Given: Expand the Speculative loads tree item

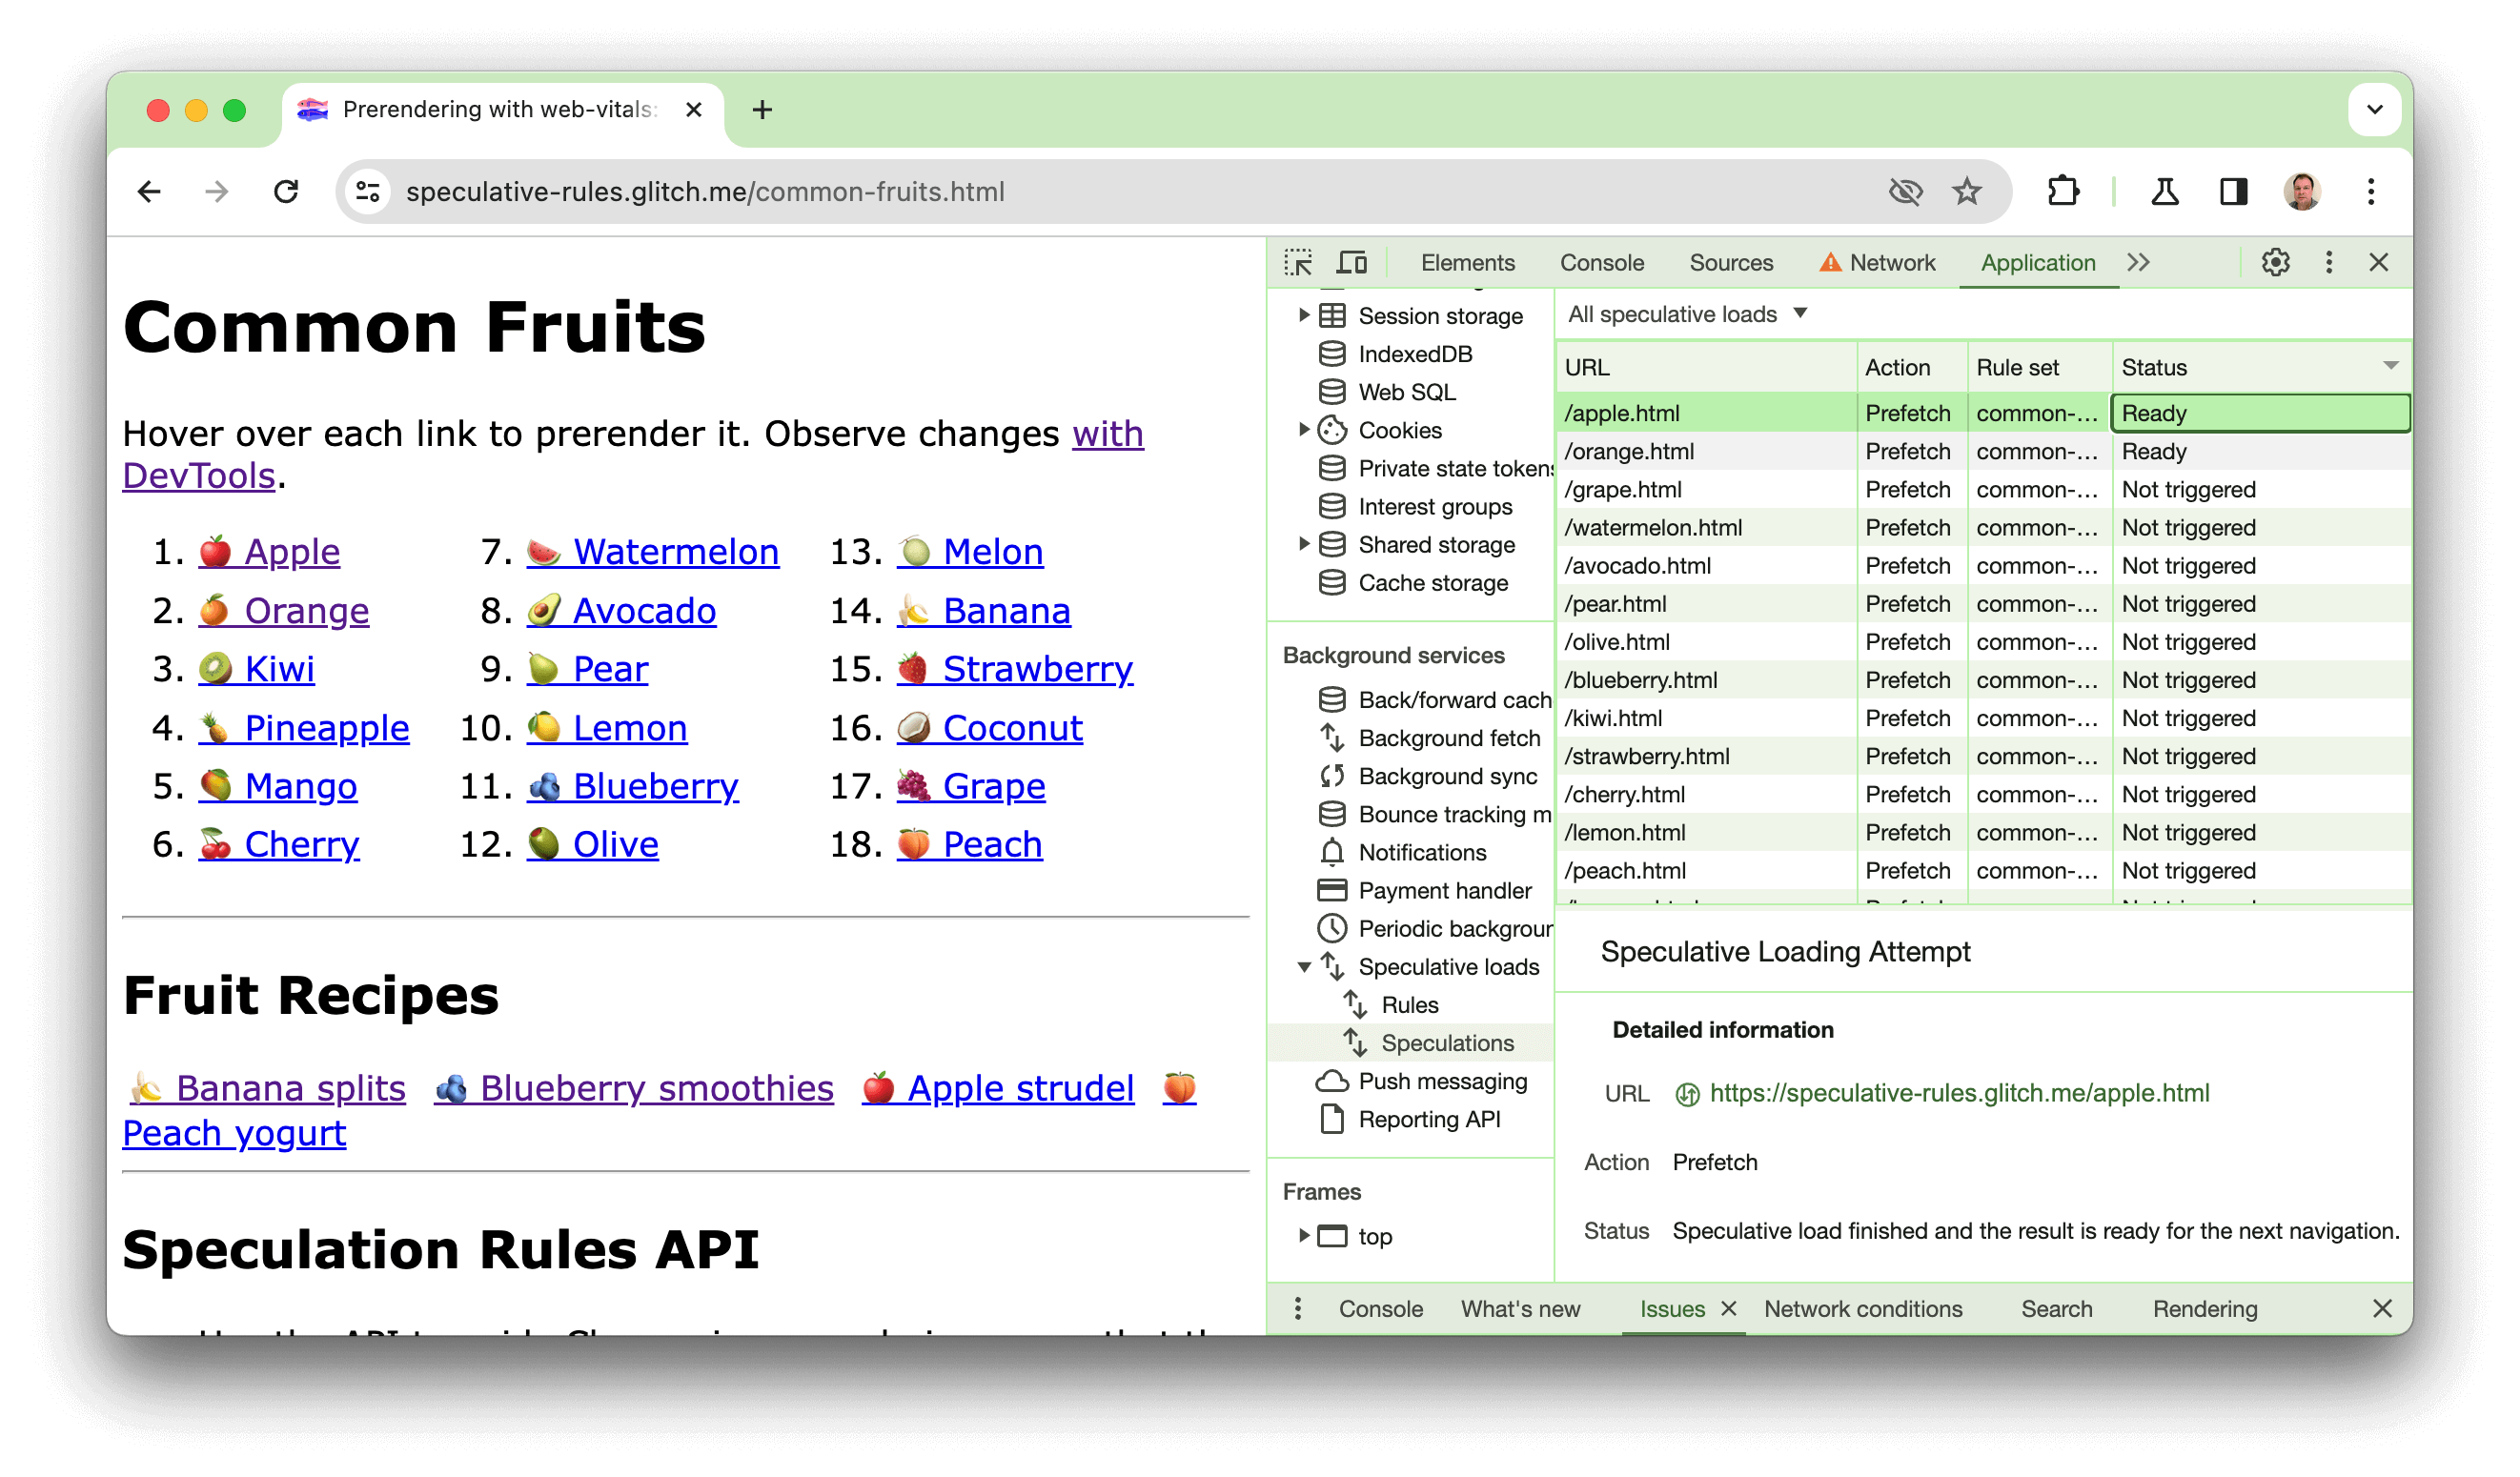Looking at the screenshot, I should click(1301, 967).
